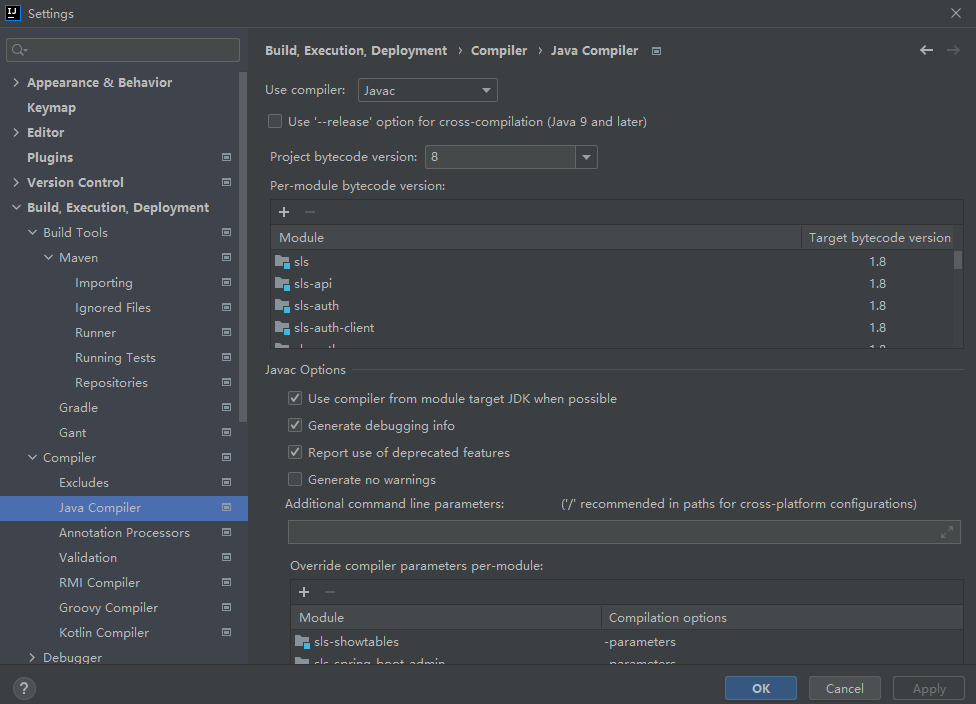This screenshot has height=704, width=976.
Task: Select the sls-auth-client module row
Action: pos(612,328)
